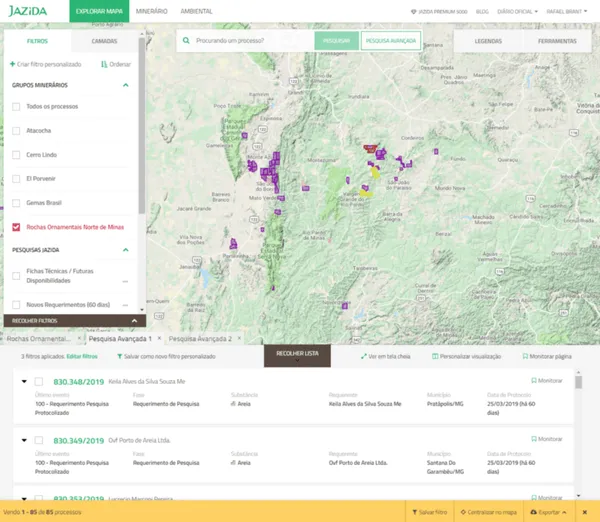Viewport: 600px width, 522px height.
Task: Click substance icon beside Areia in 830.348/2019
Action: click(233, 404)
